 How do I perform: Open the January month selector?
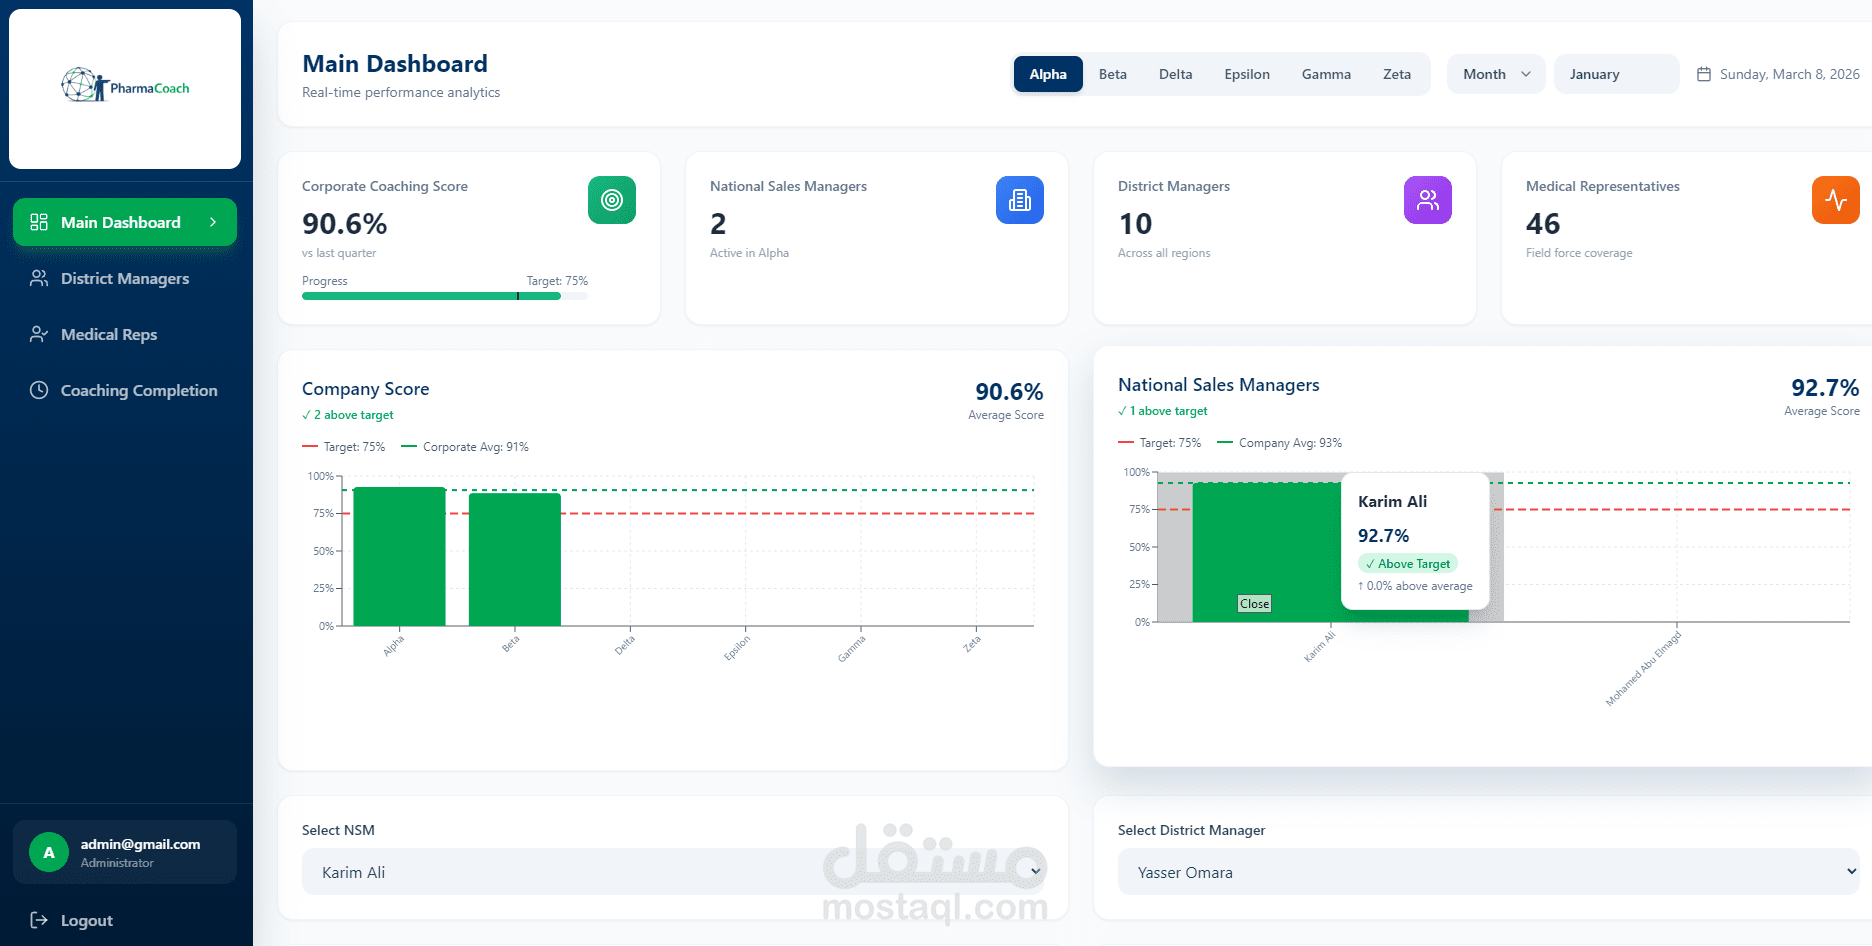pos(1616,74)
